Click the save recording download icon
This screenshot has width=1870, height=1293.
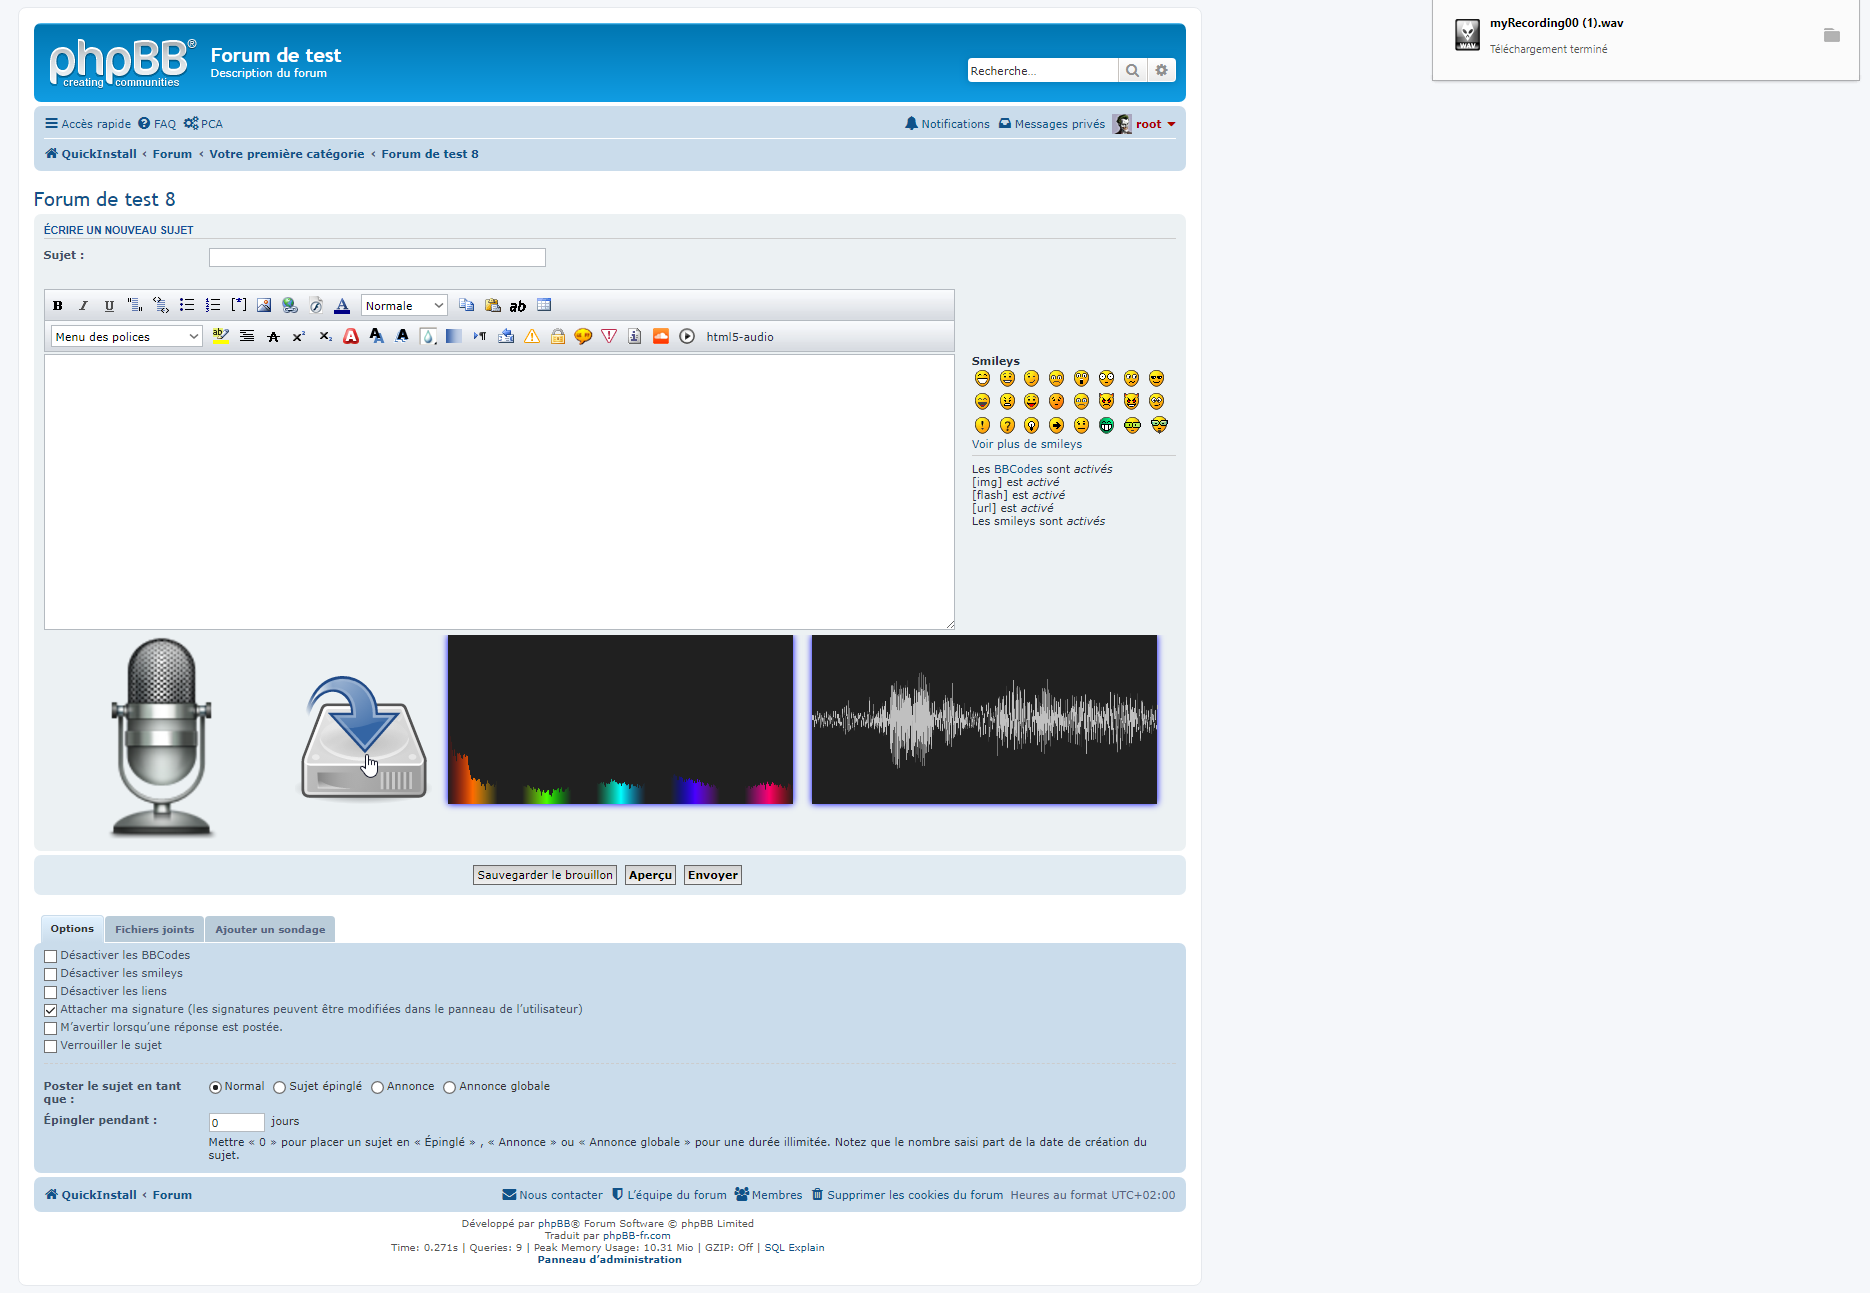point(364,738)
